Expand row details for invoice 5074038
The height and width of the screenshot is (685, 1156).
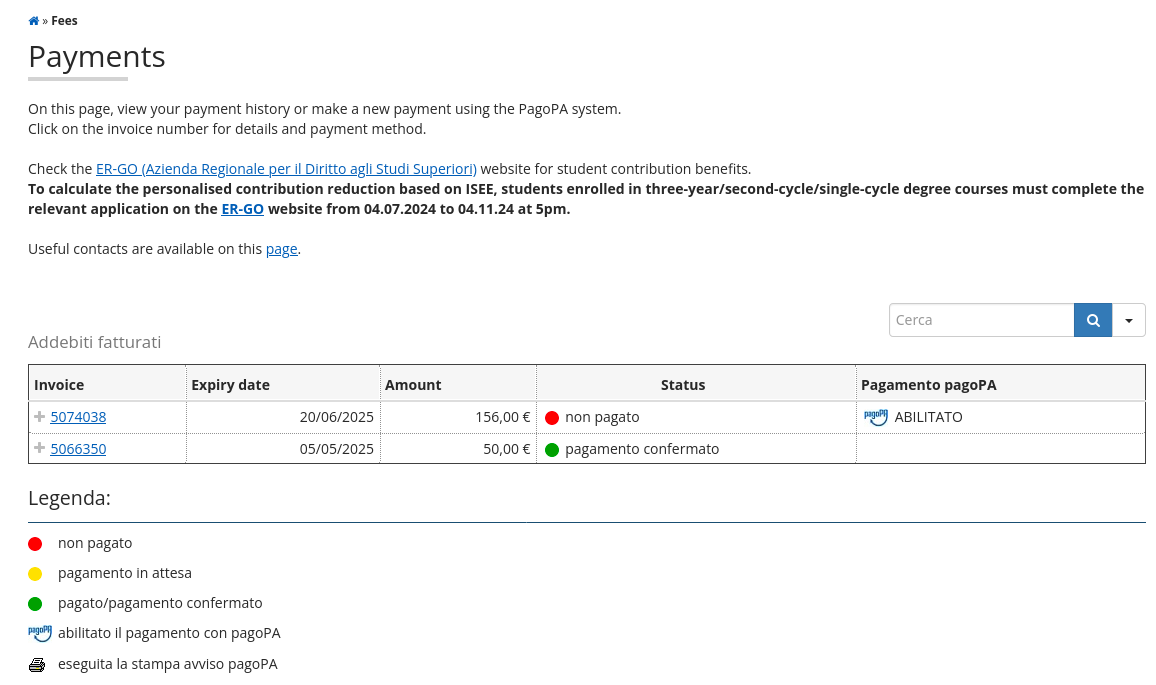[x=40, y=416]
